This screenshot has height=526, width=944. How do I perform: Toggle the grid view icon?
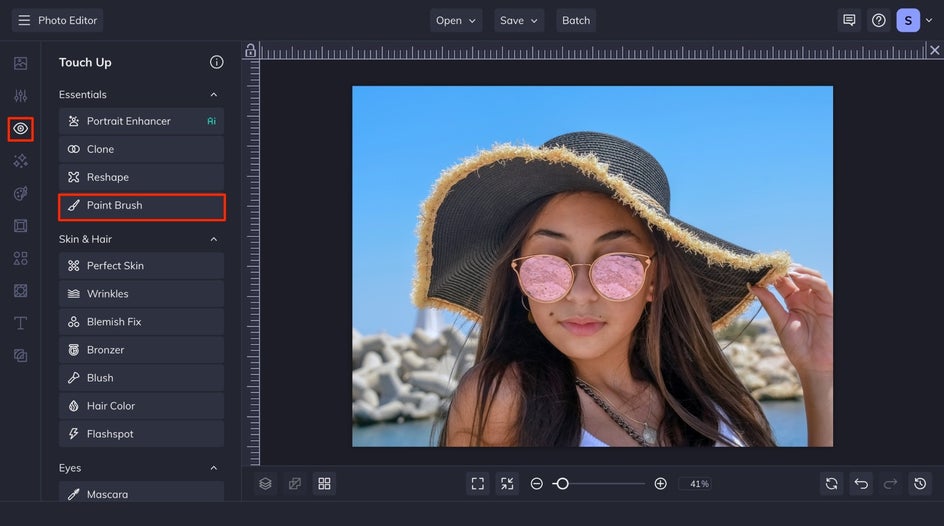324,484
